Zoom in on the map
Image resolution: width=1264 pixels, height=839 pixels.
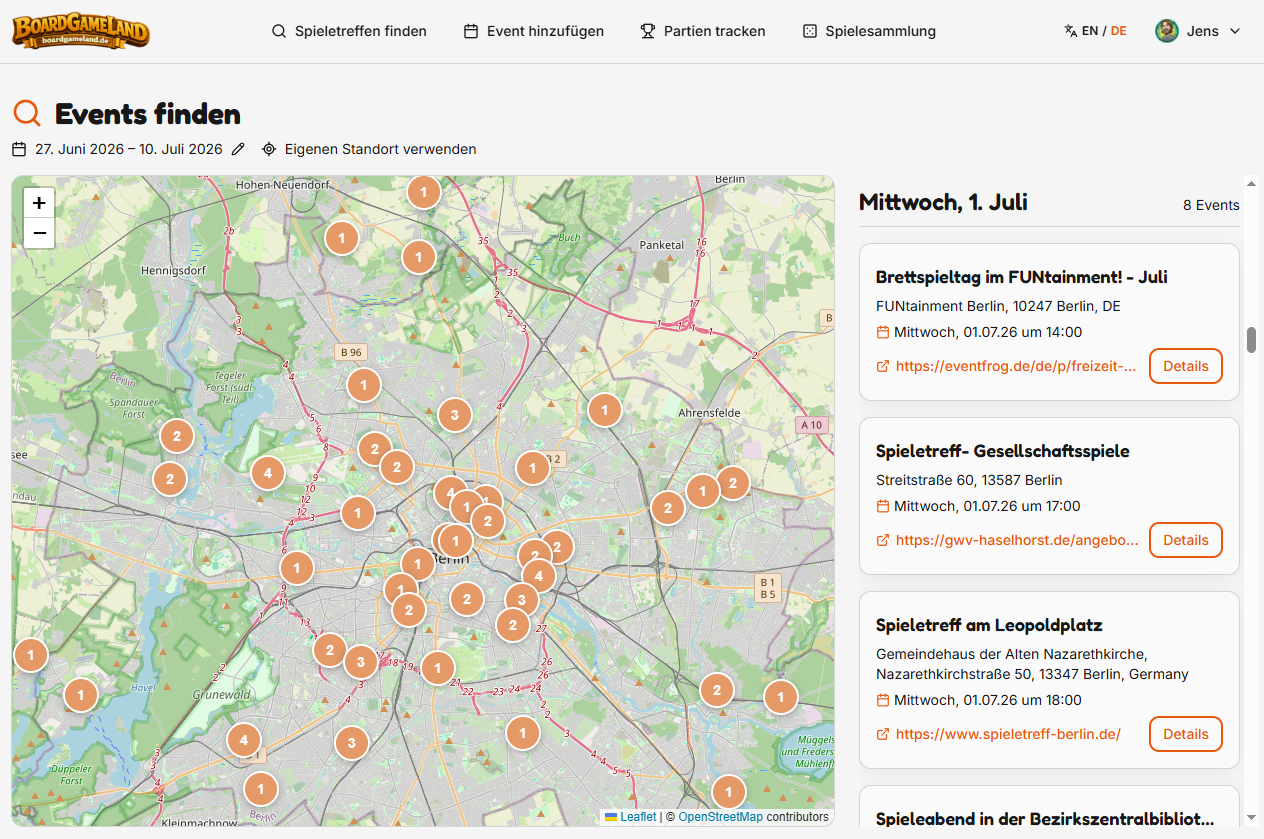[x=39, y=203]
